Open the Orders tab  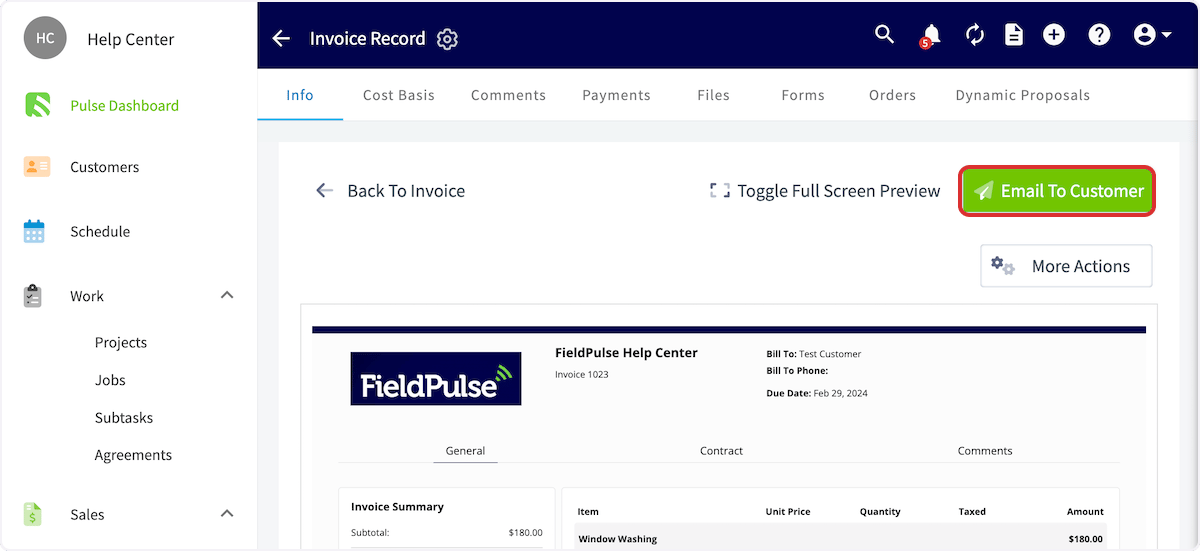(x=892, y=95)
